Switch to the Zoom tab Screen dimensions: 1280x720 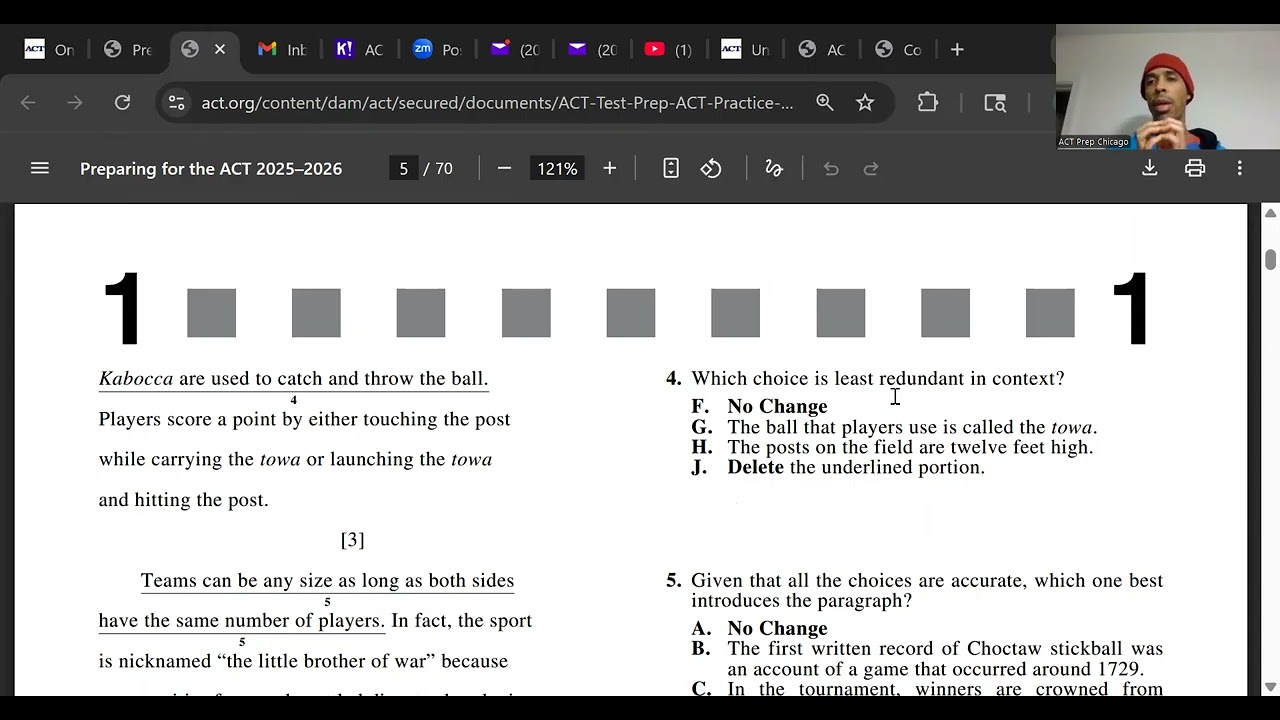438,49
